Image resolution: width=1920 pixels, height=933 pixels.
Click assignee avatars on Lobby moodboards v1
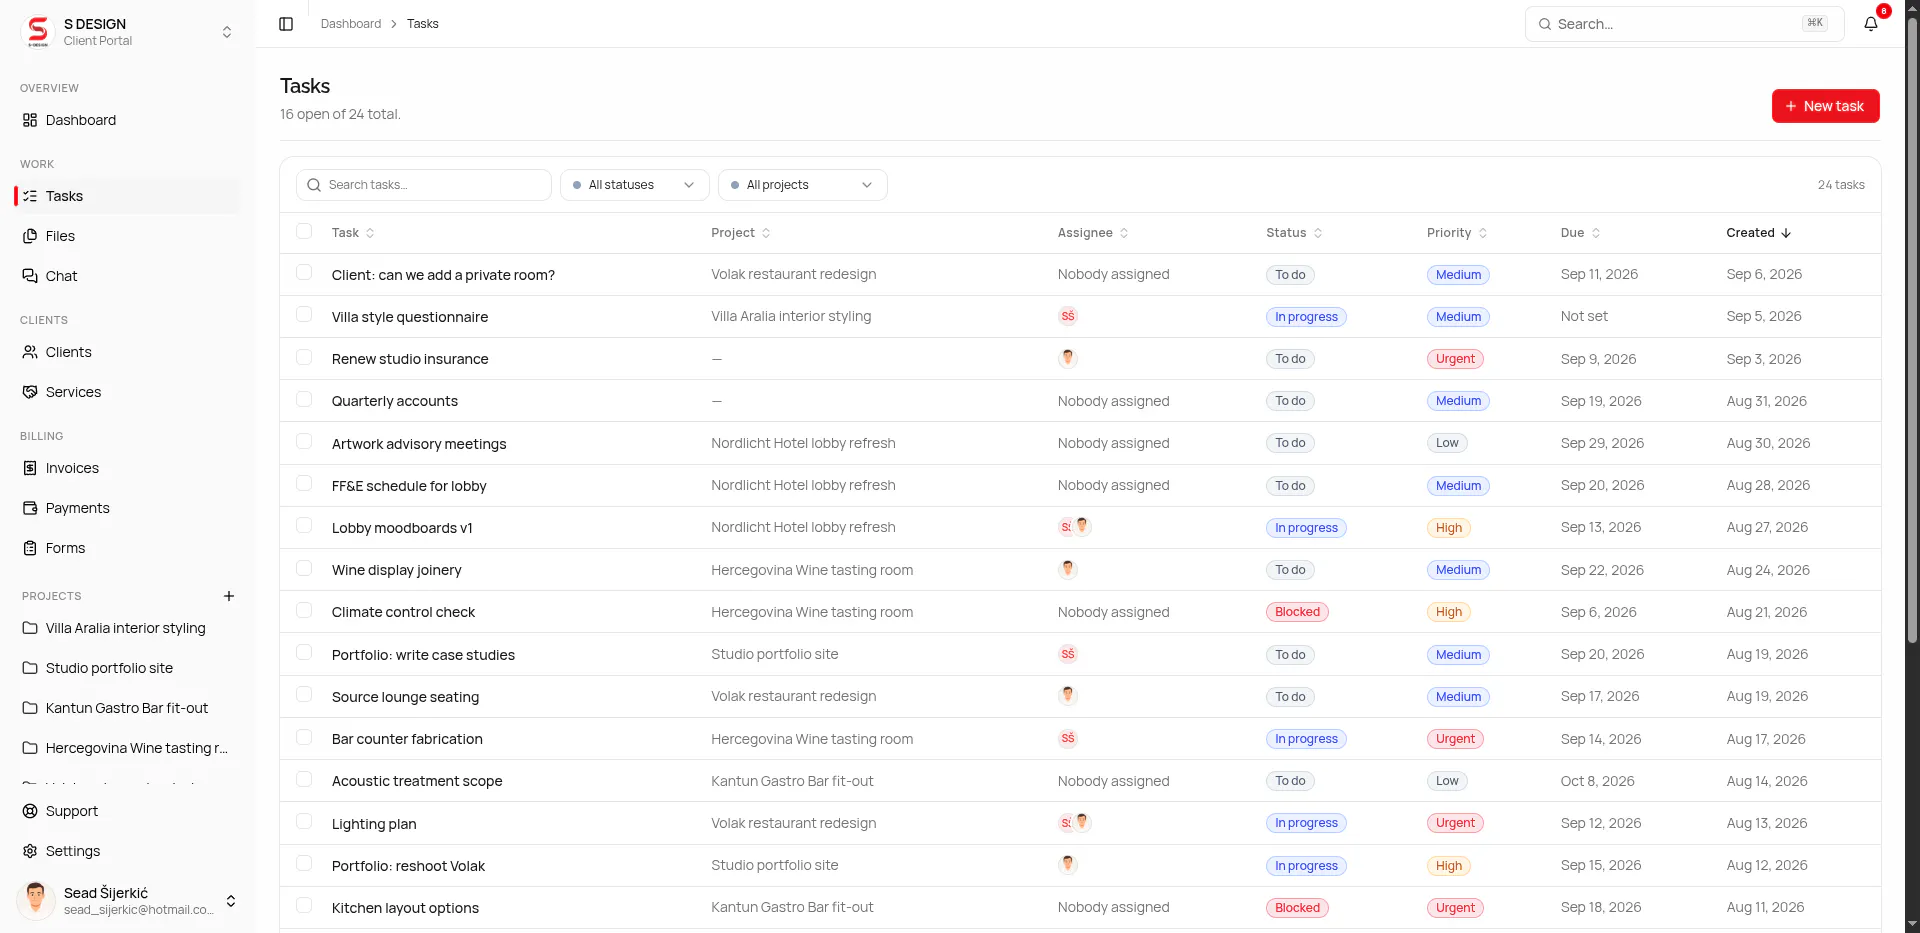[x=1075, y=527]
